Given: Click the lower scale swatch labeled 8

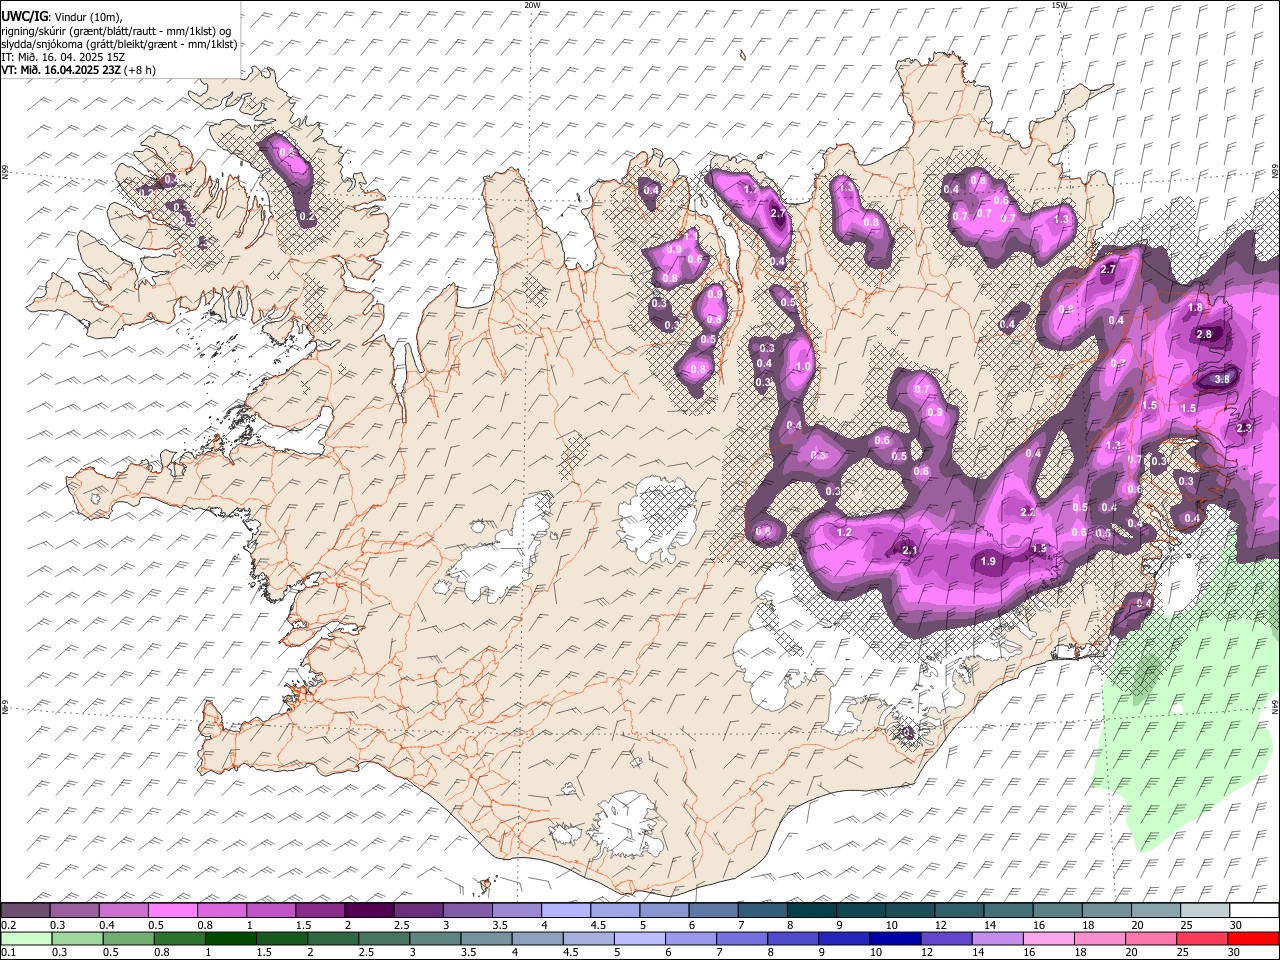Looking at the screenshot, I should click(792, 938).
